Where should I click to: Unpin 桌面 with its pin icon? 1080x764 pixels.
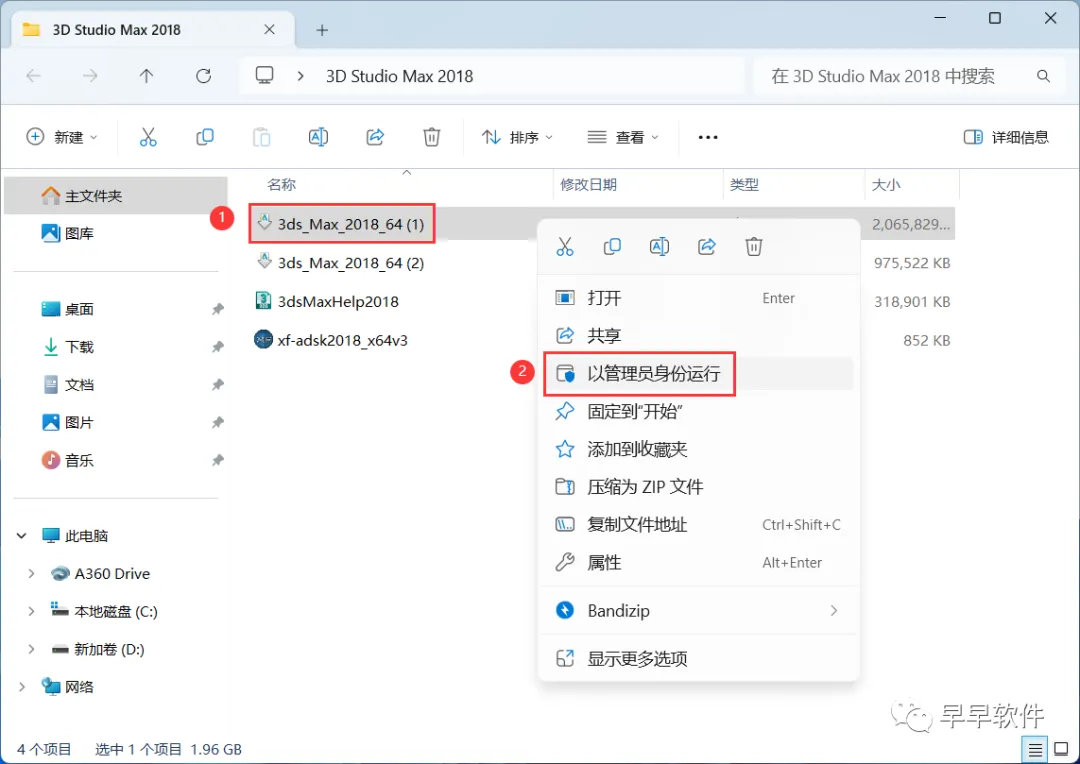[218, 309]
